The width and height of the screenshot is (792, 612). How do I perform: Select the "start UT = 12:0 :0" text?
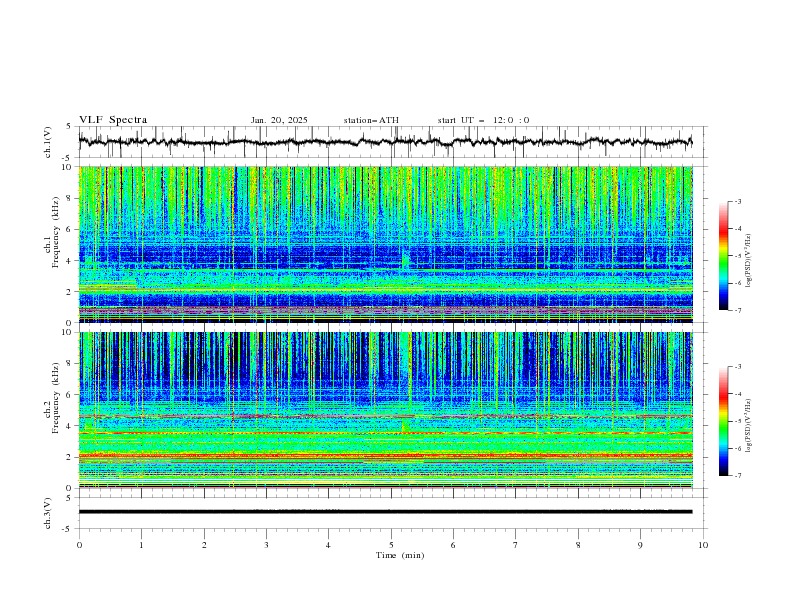483,120
